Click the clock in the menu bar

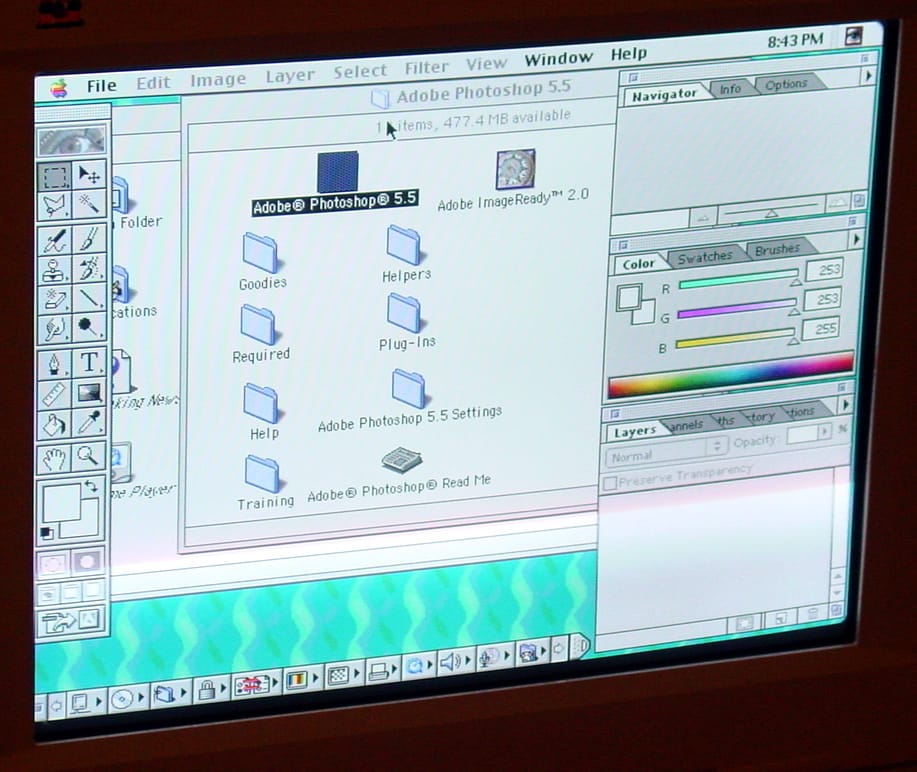(795, 40)
